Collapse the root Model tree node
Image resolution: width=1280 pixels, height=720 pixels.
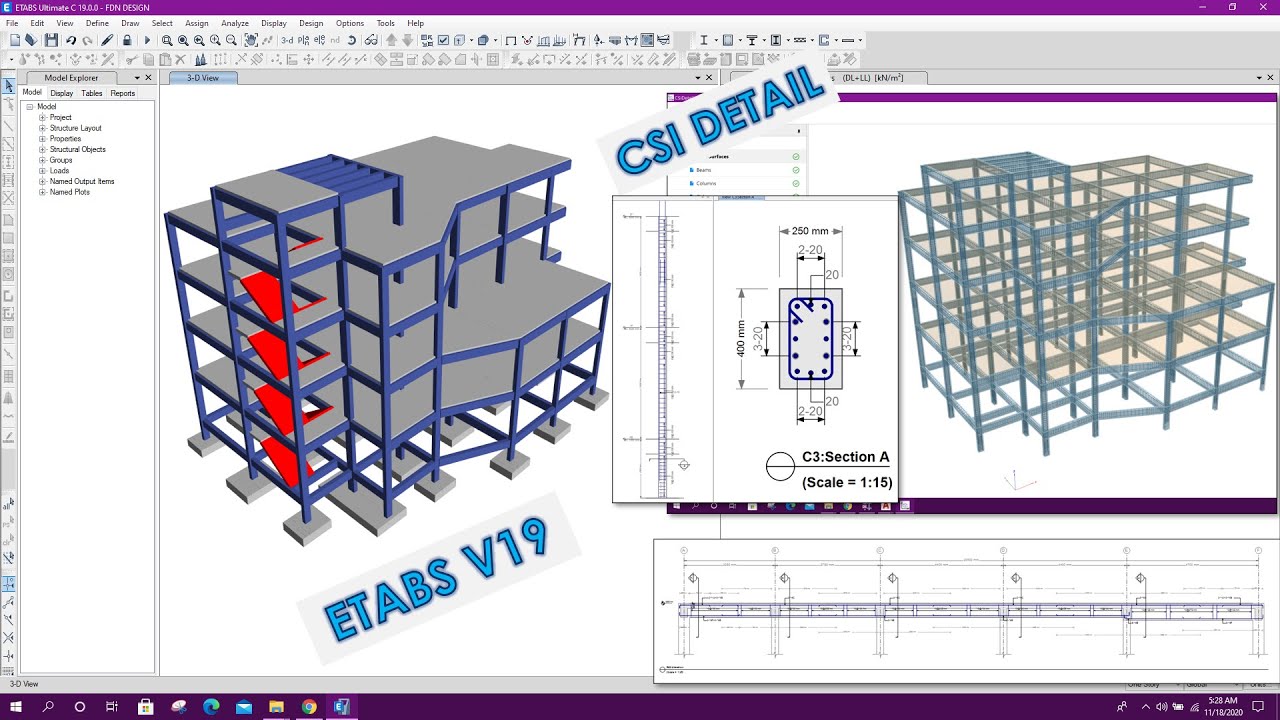(30, 106)
